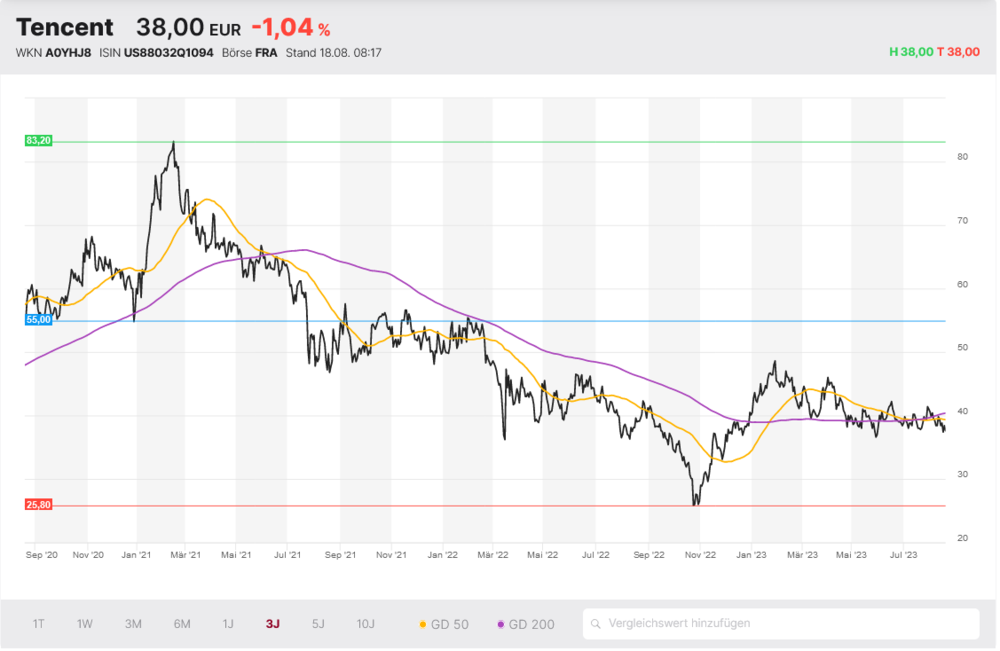The width and height of the screenshot is (1000, 651).
Task: Switch chart to 6M range
Action: (182, 625)
